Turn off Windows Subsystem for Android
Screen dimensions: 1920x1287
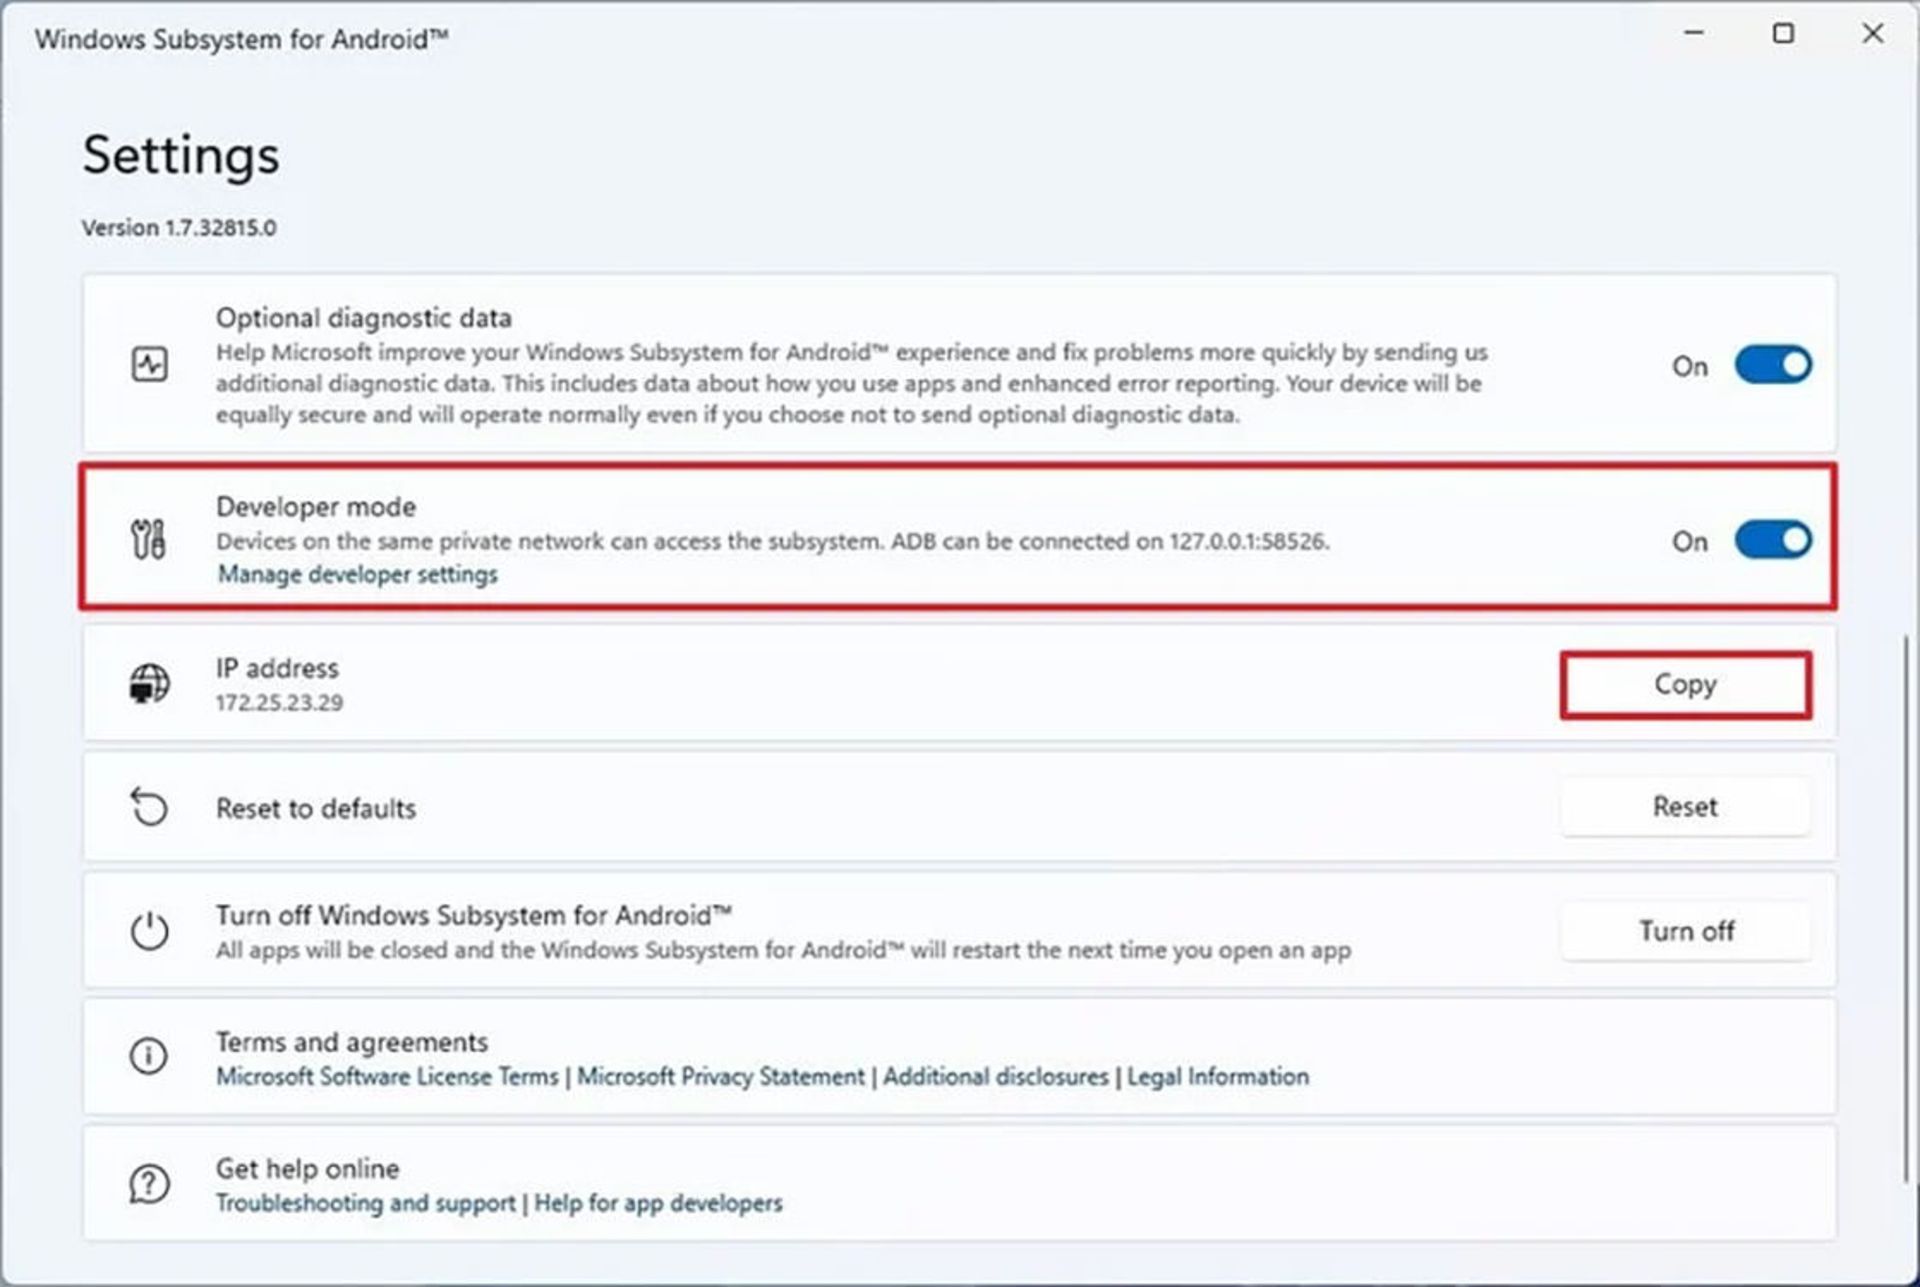click(1687, 932)
